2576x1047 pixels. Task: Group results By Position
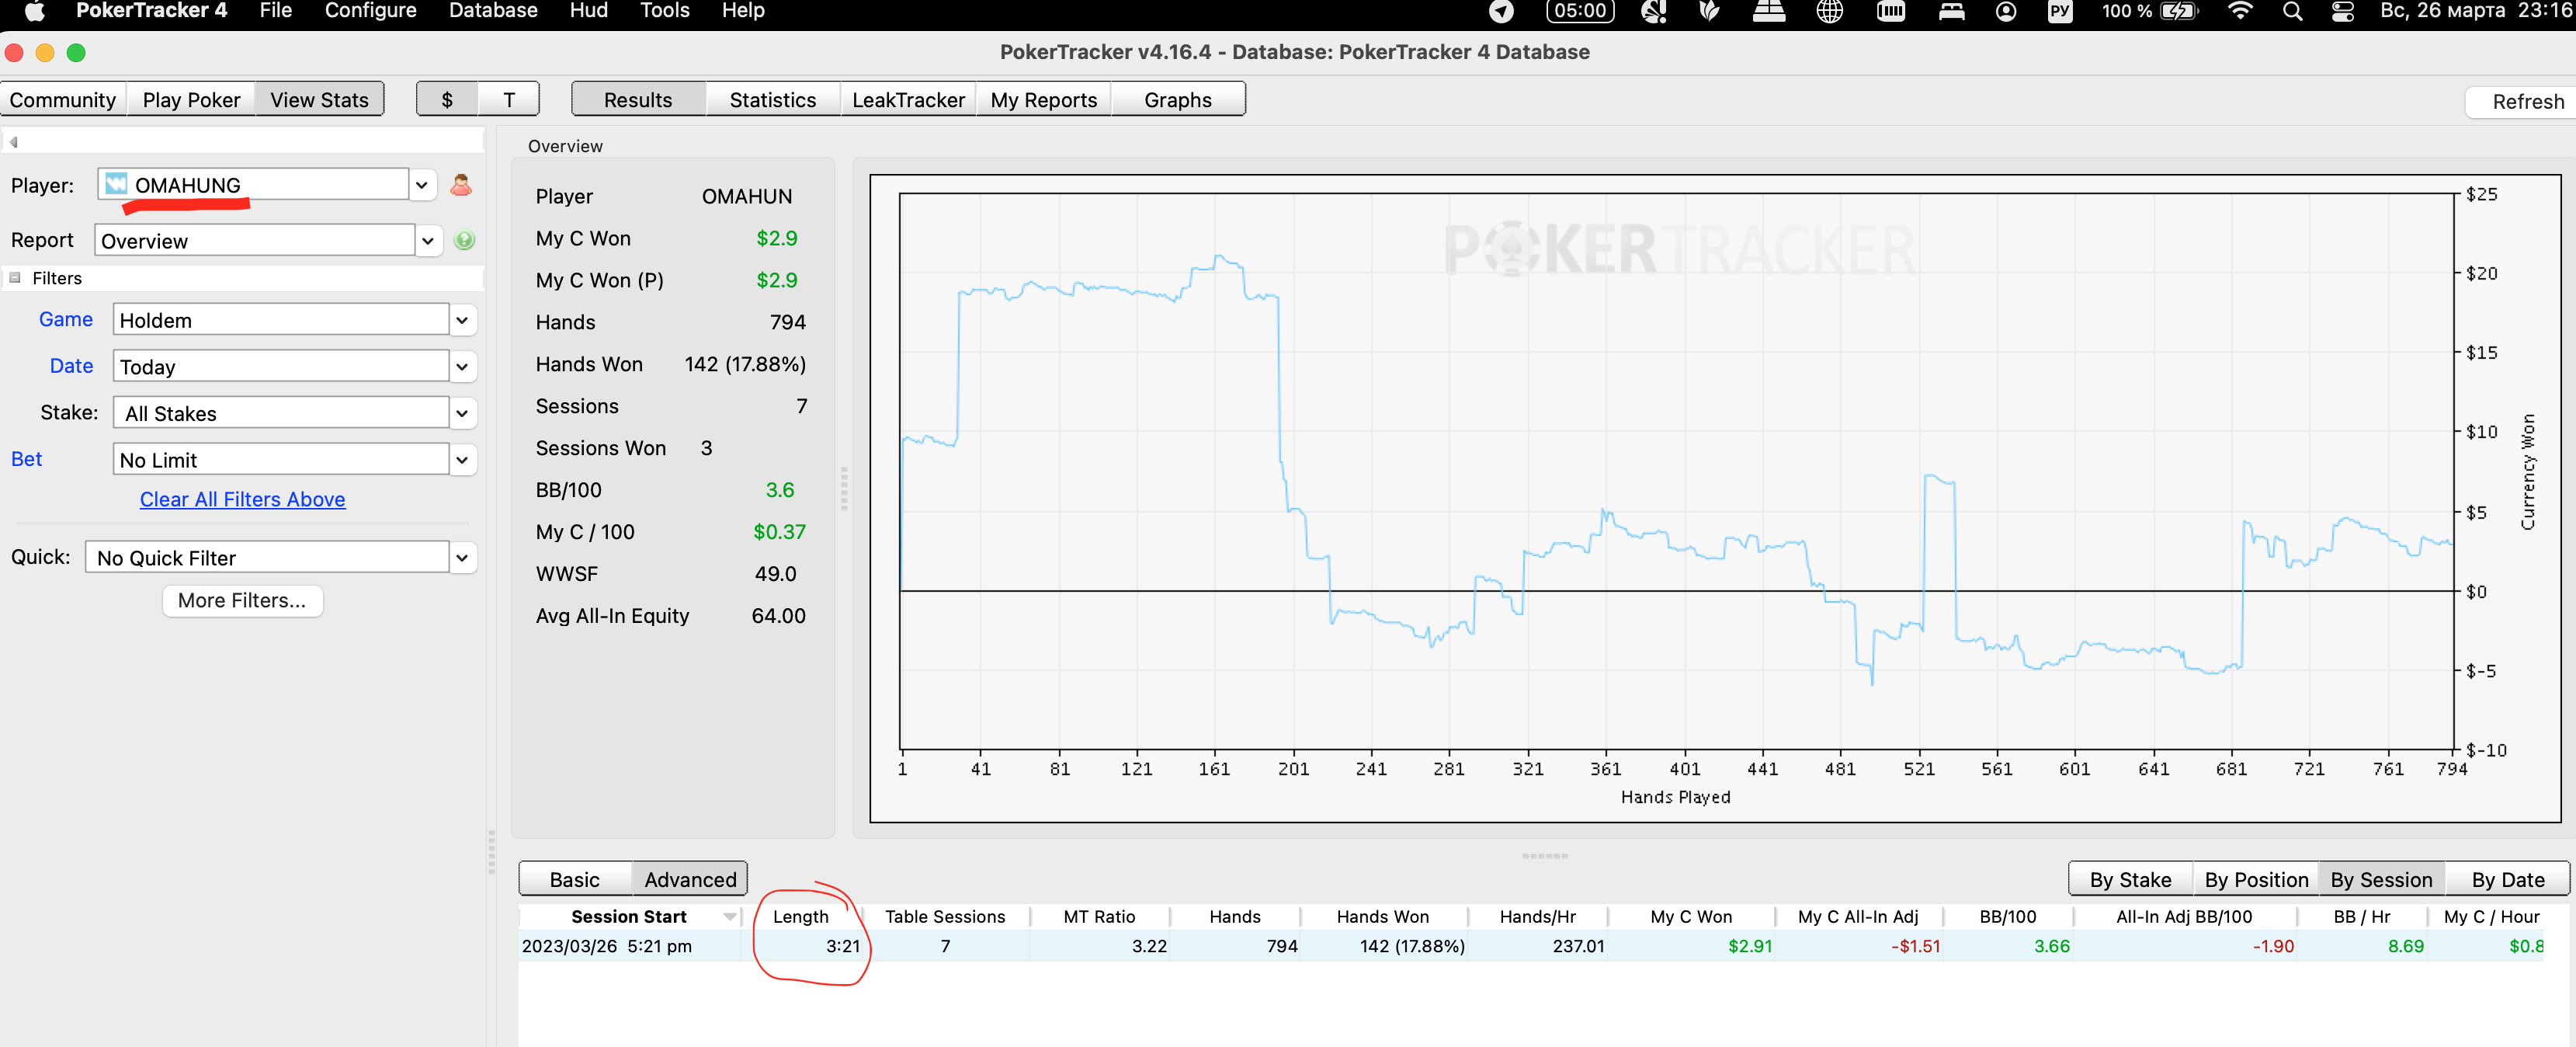(2256, 879)
